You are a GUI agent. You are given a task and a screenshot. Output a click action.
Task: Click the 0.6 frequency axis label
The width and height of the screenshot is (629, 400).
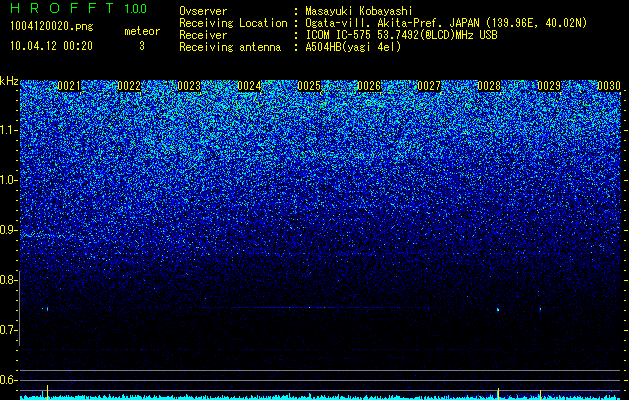click(7, 380)
